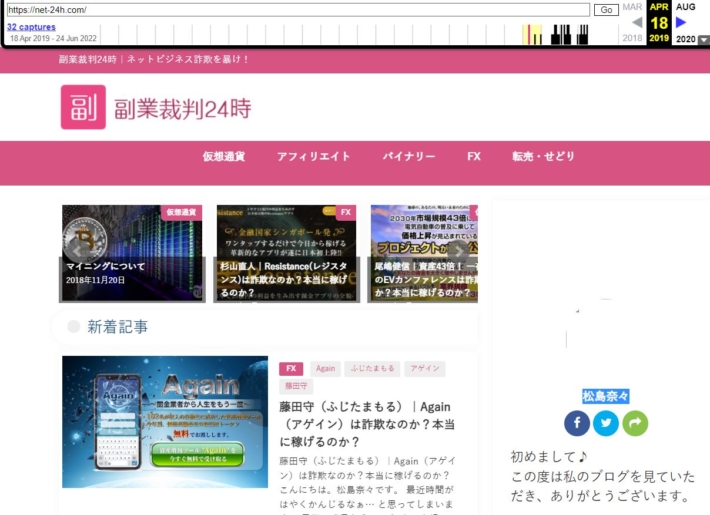Click the 副業裁判24時 site title
710x515 pixels.
pos(182,109)
